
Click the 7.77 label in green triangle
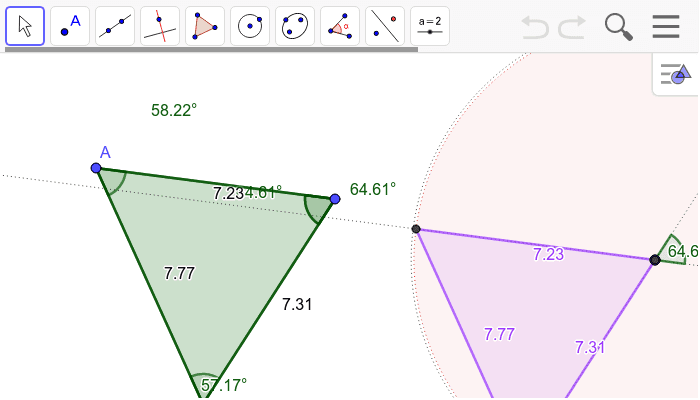click(179, 273)
